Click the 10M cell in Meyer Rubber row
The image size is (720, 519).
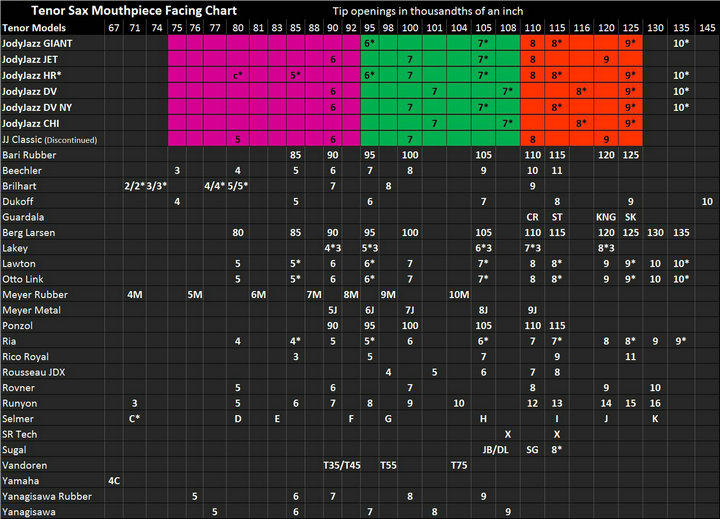coord(459,294)
